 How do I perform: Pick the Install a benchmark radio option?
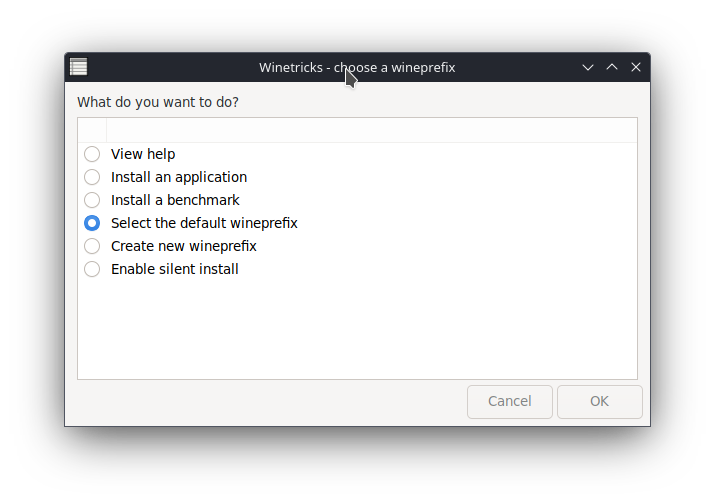click(x=92, y=200)
